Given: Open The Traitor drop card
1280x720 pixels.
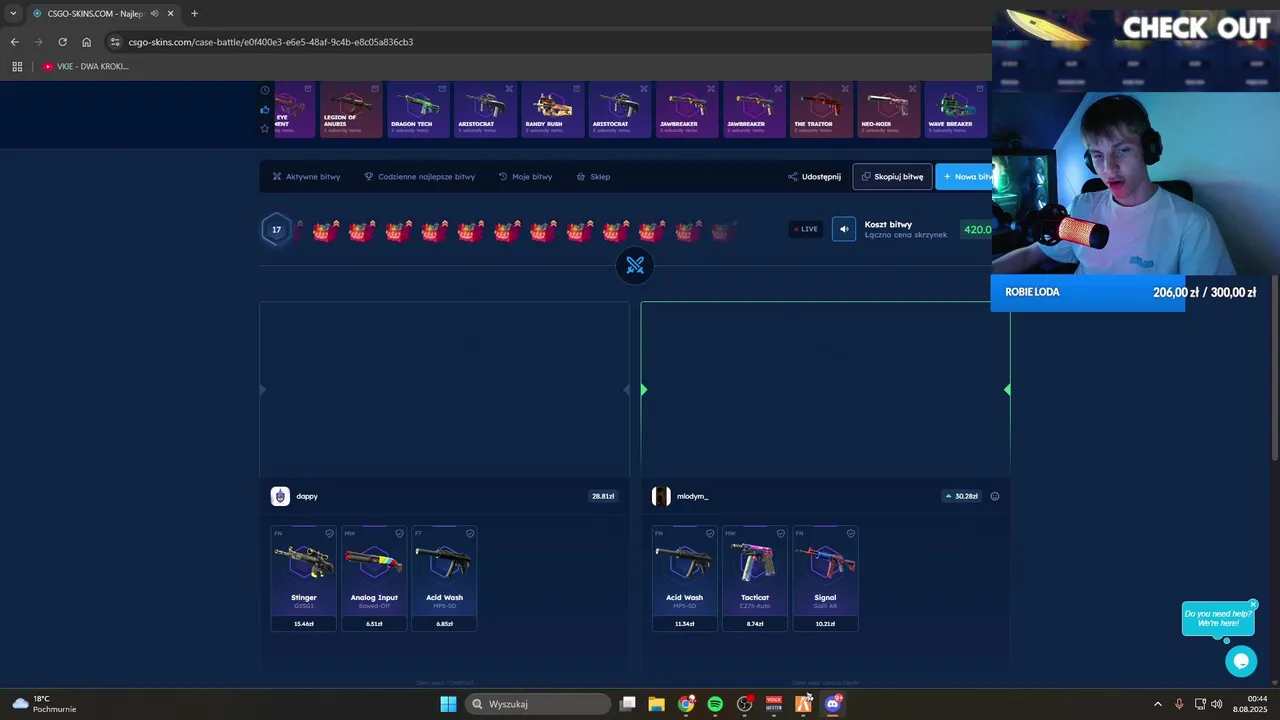Looking at the screenshot, I should pyautogui.click(x=821, y=110).
